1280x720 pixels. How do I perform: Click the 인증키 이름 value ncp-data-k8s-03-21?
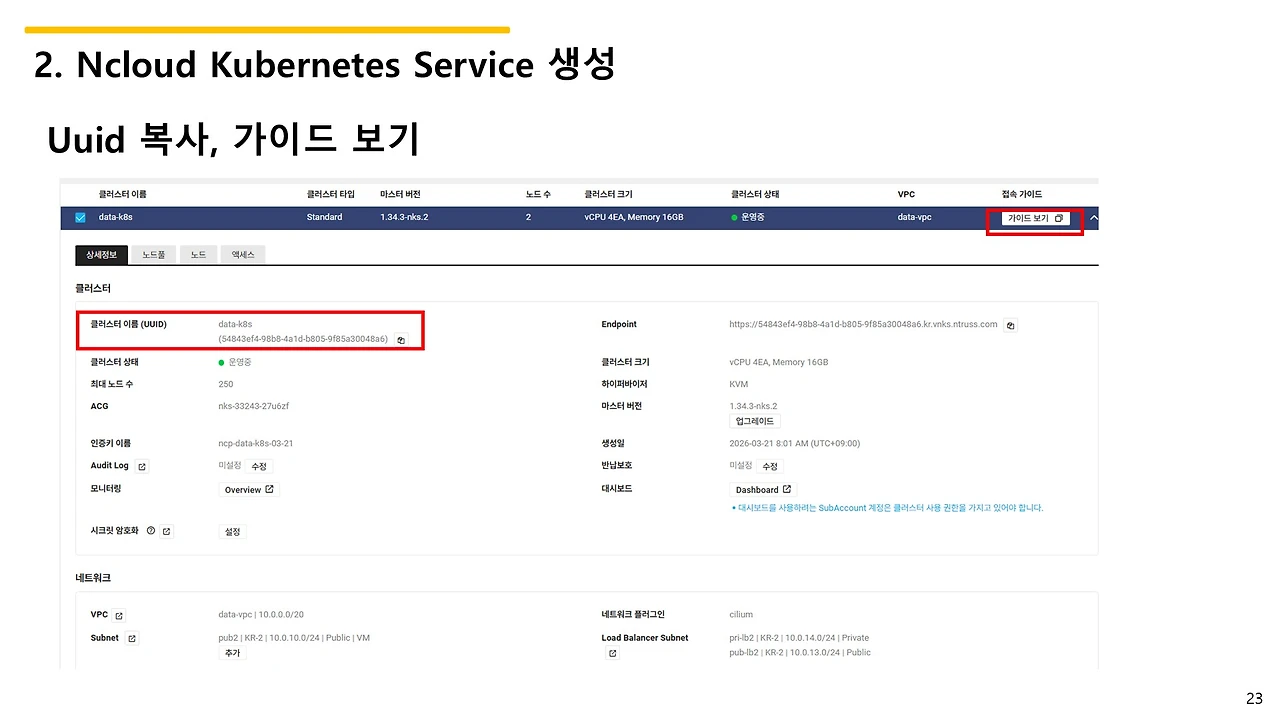pos(256,443)
